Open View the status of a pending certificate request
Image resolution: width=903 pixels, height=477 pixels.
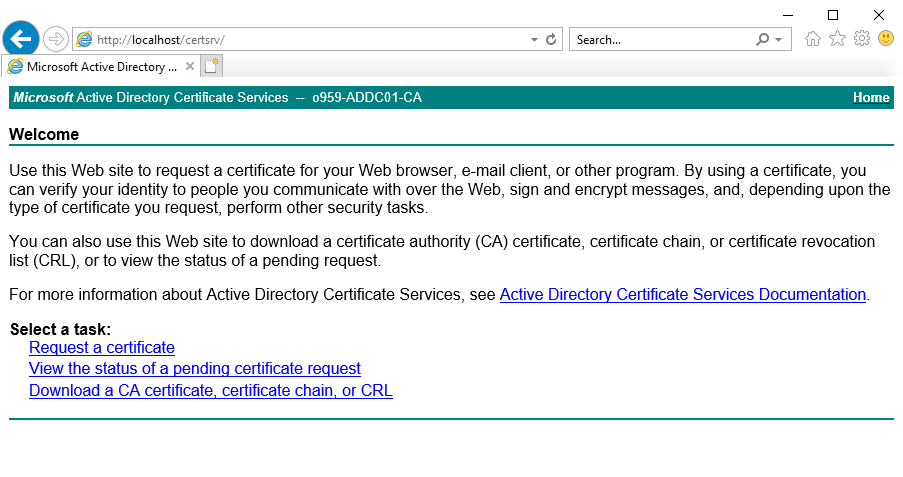pos(195,368)
